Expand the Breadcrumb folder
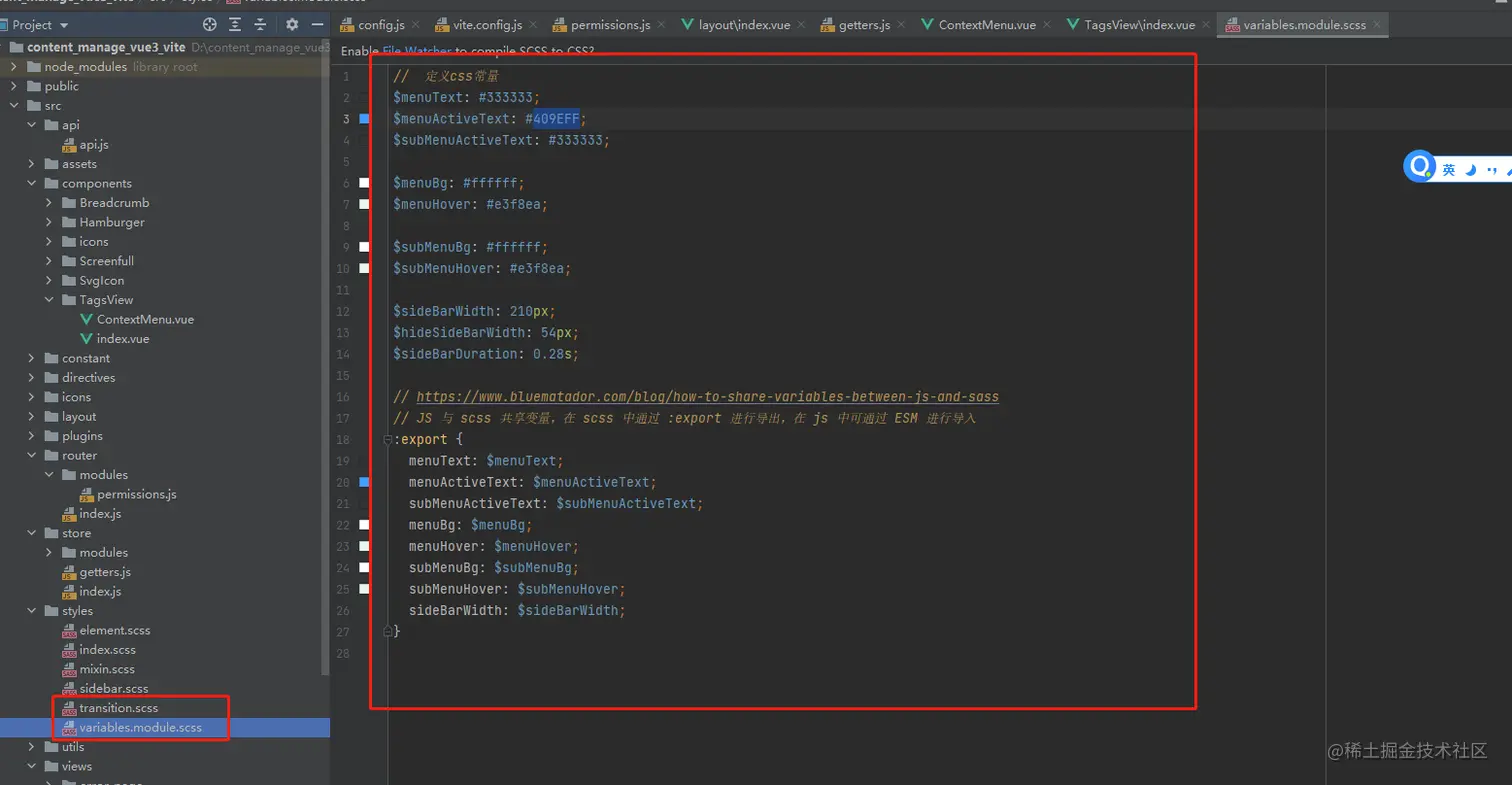Viewport: 1512px width, 785px height. pos(49,203)
